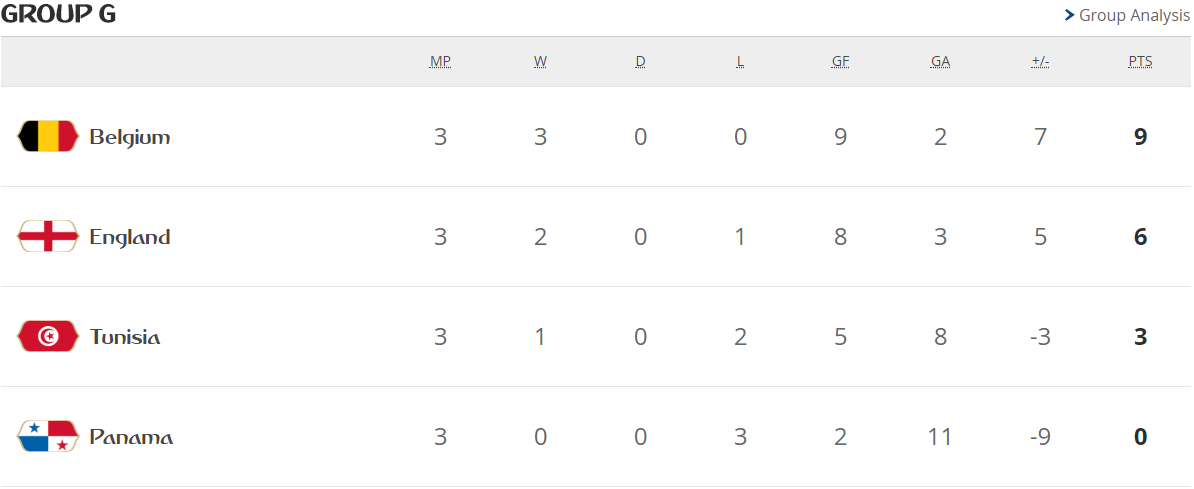Image resolution: width=1194 pixels, height=489 pixels.
Task: Click the Panama flag icon
Action: pos(48,436)
